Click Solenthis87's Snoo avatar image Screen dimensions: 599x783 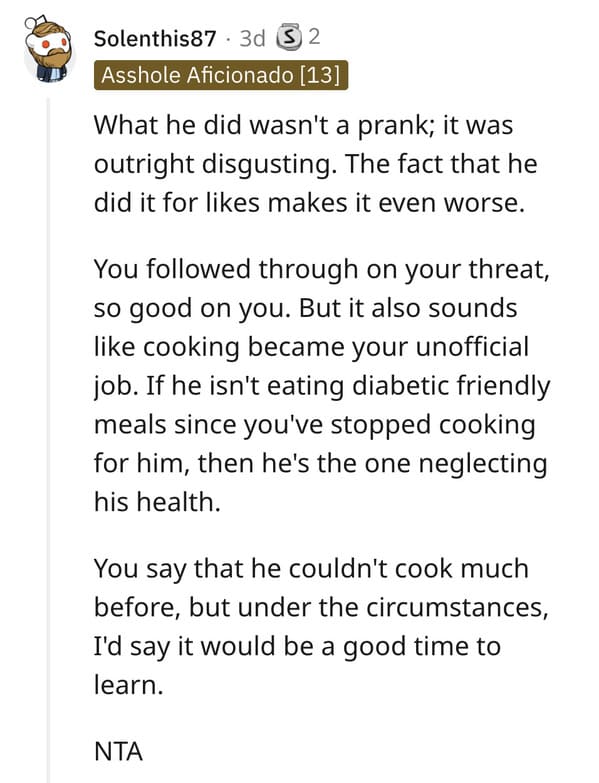(x=49, y=50)
